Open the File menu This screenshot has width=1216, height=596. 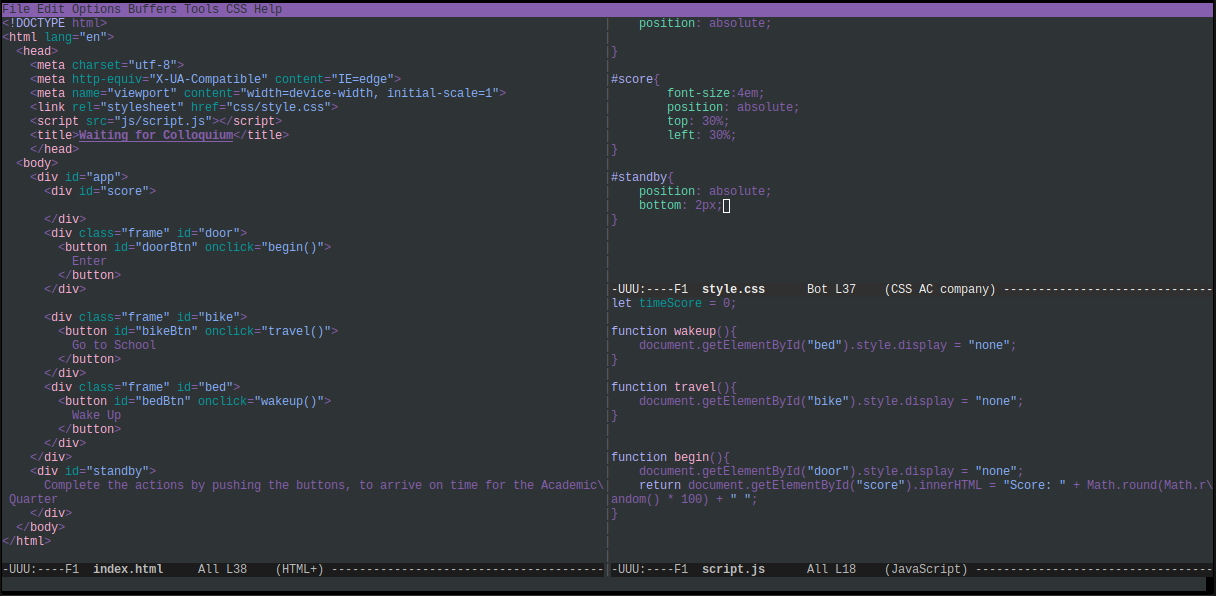(x=16, y=9)
